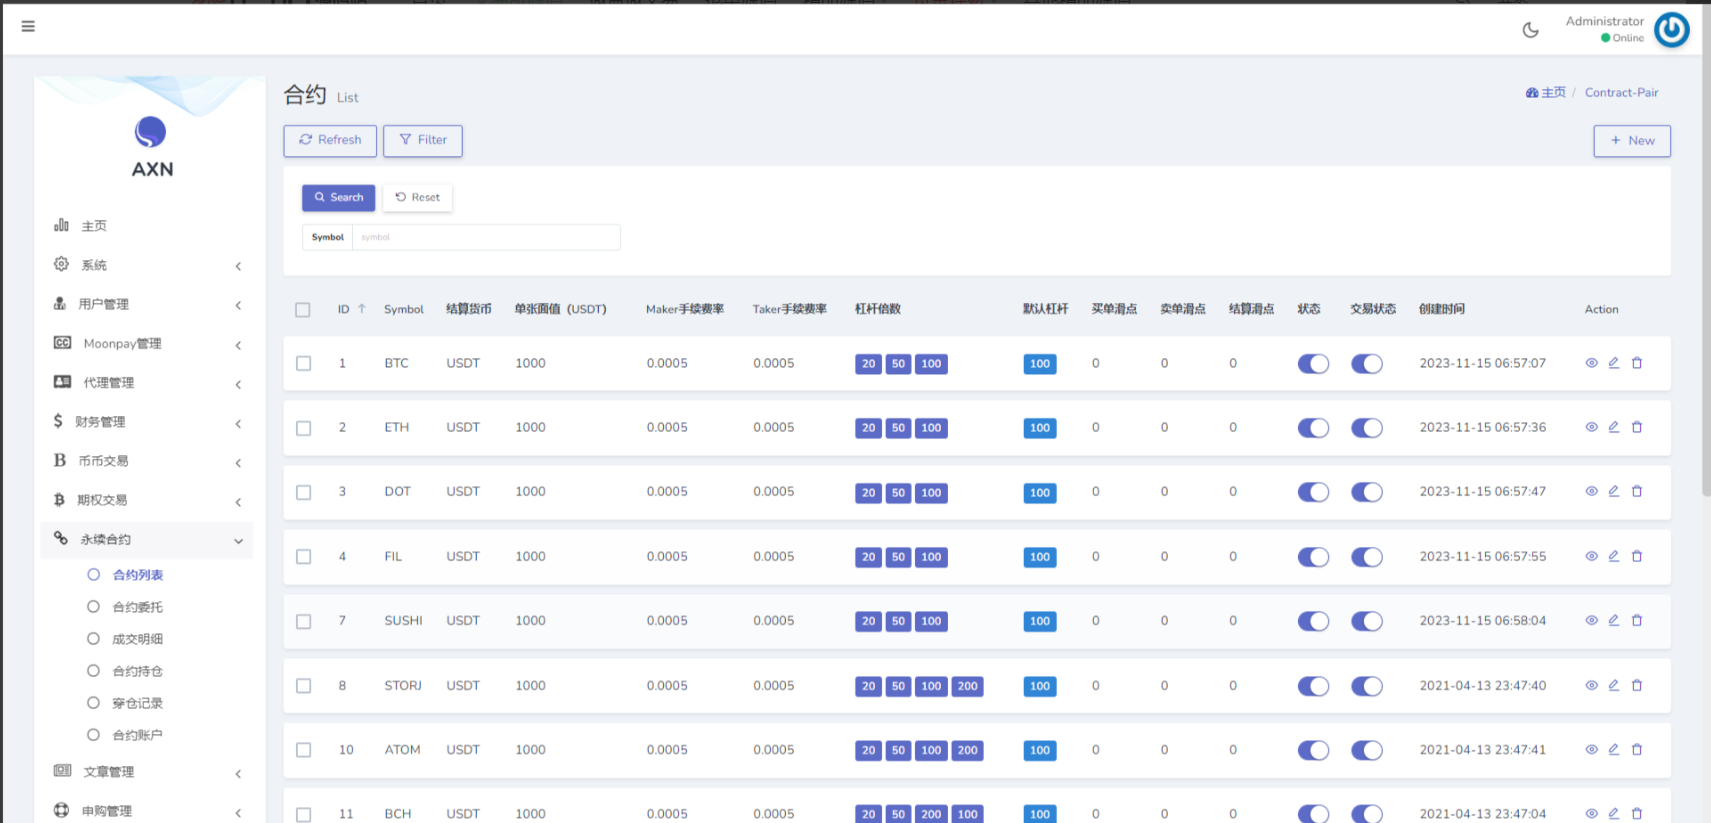
Task: Open 合约委托 submenu item
Action: [x=137, y=607]
